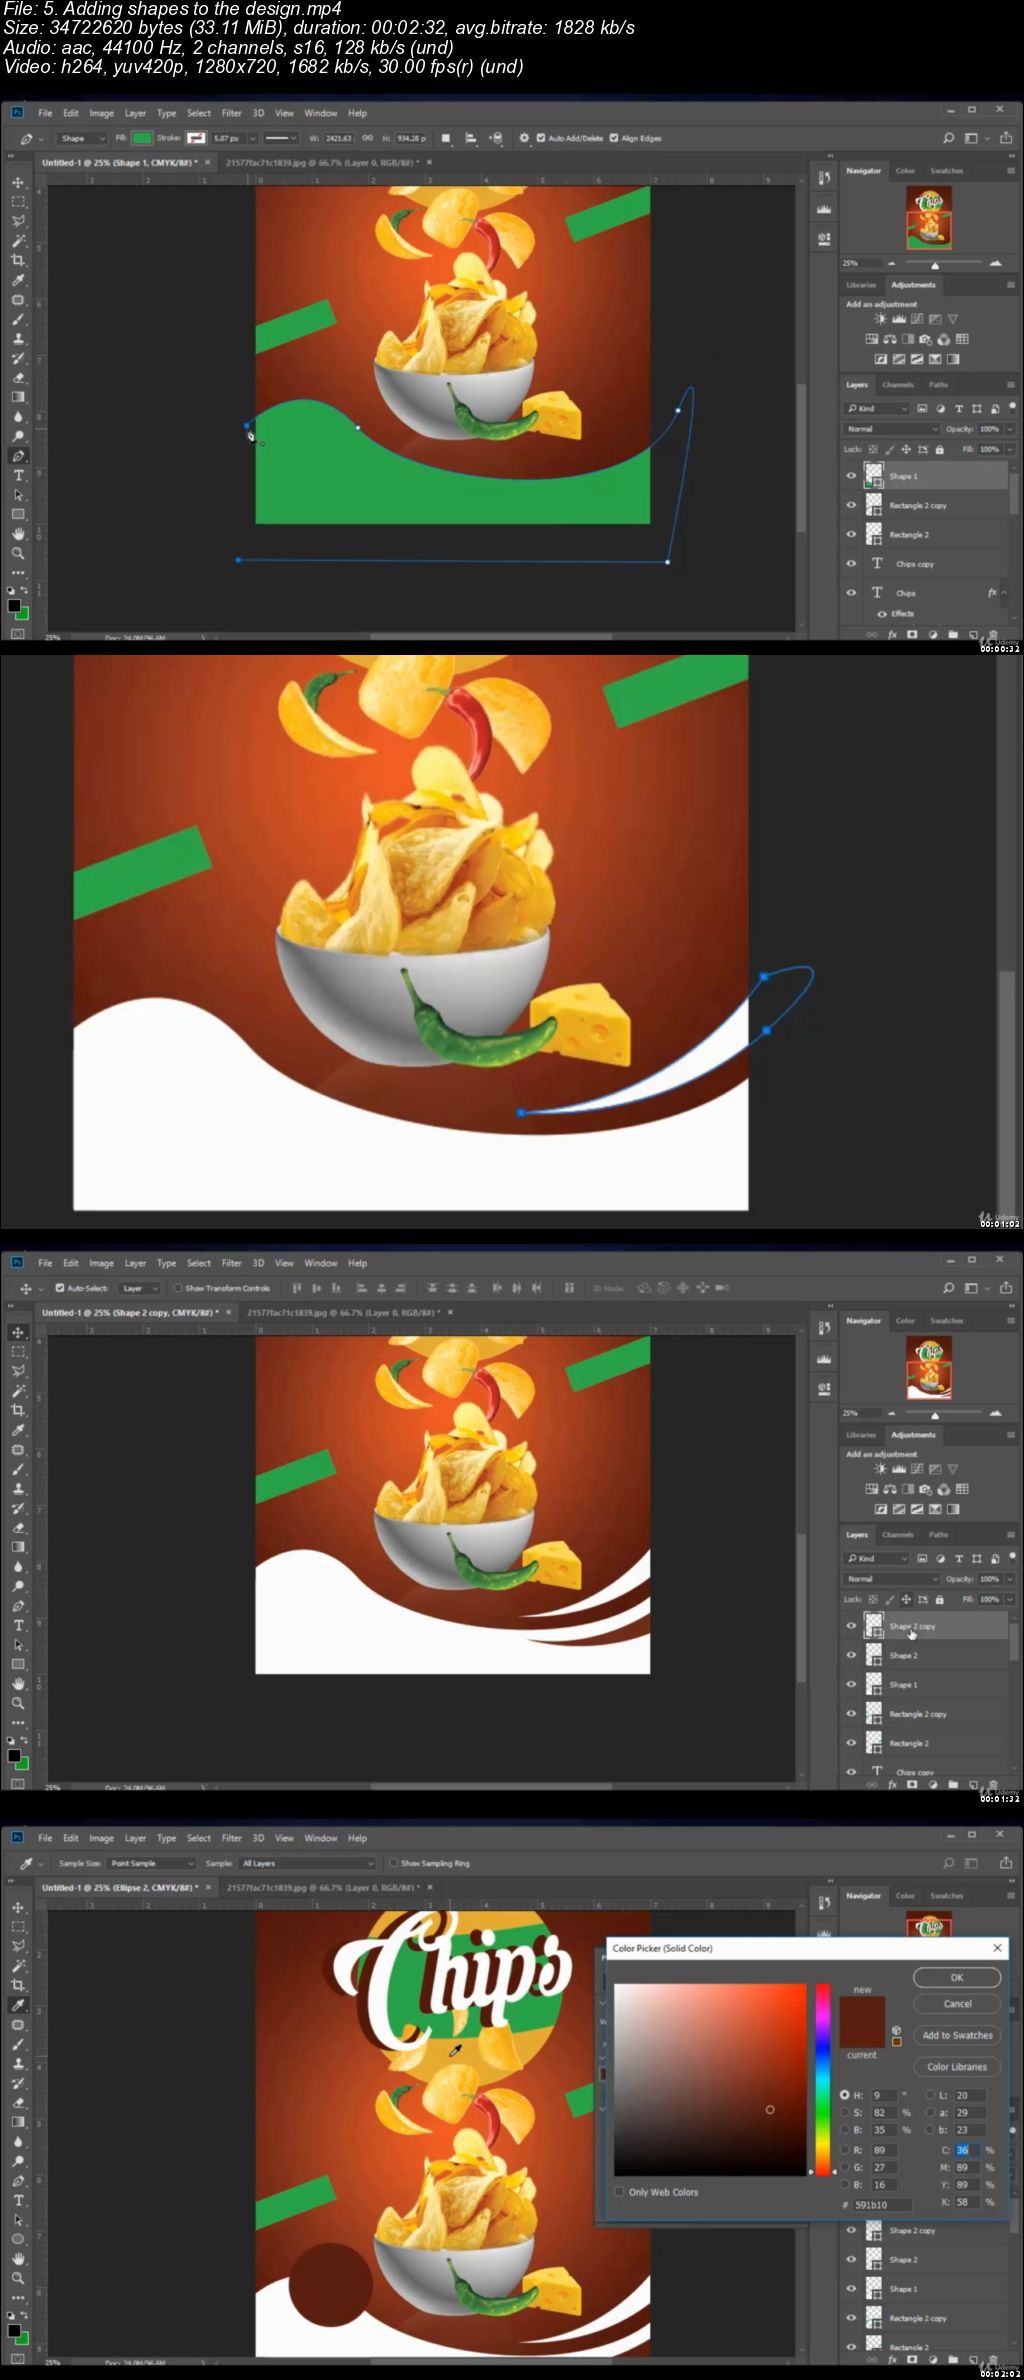Click Brightness/Contrast adjustment icon in Shape 2 copy frame
This screenshot has width=1024, height=2380.
(x=880, y=1469)
